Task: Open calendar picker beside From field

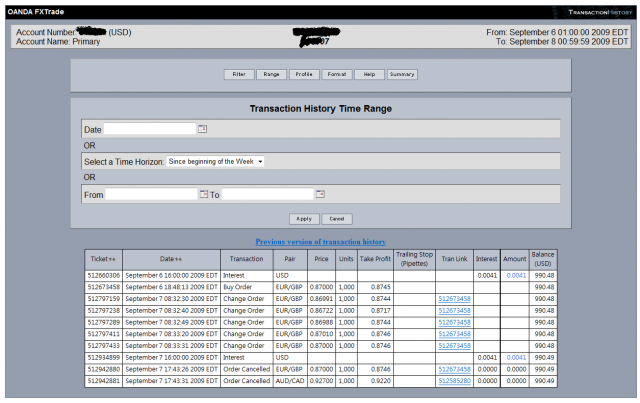Action: click(x=204, y=194)
